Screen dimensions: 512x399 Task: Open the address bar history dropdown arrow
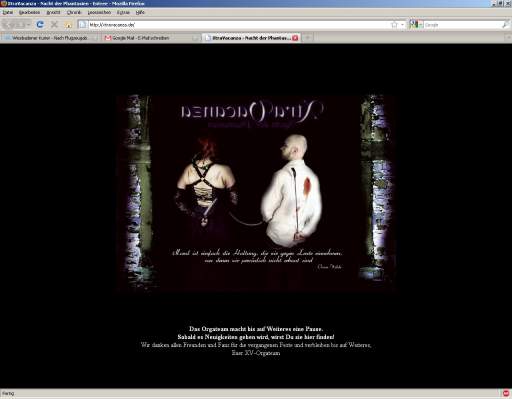click(402, 25)
